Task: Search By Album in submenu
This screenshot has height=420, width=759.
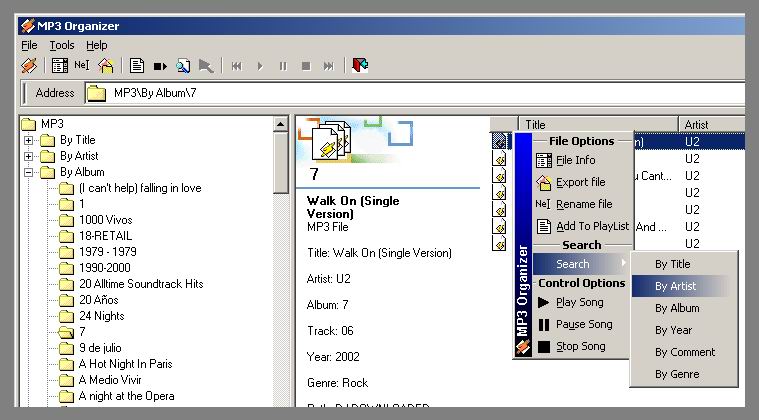Action: click(684, 308)
